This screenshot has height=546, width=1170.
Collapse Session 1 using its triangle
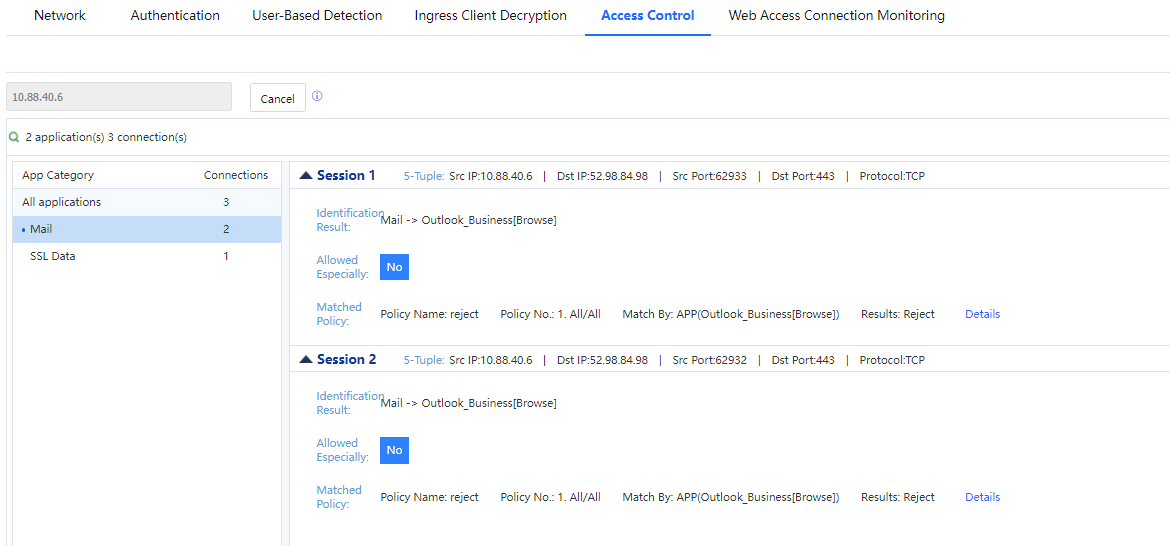306,176
